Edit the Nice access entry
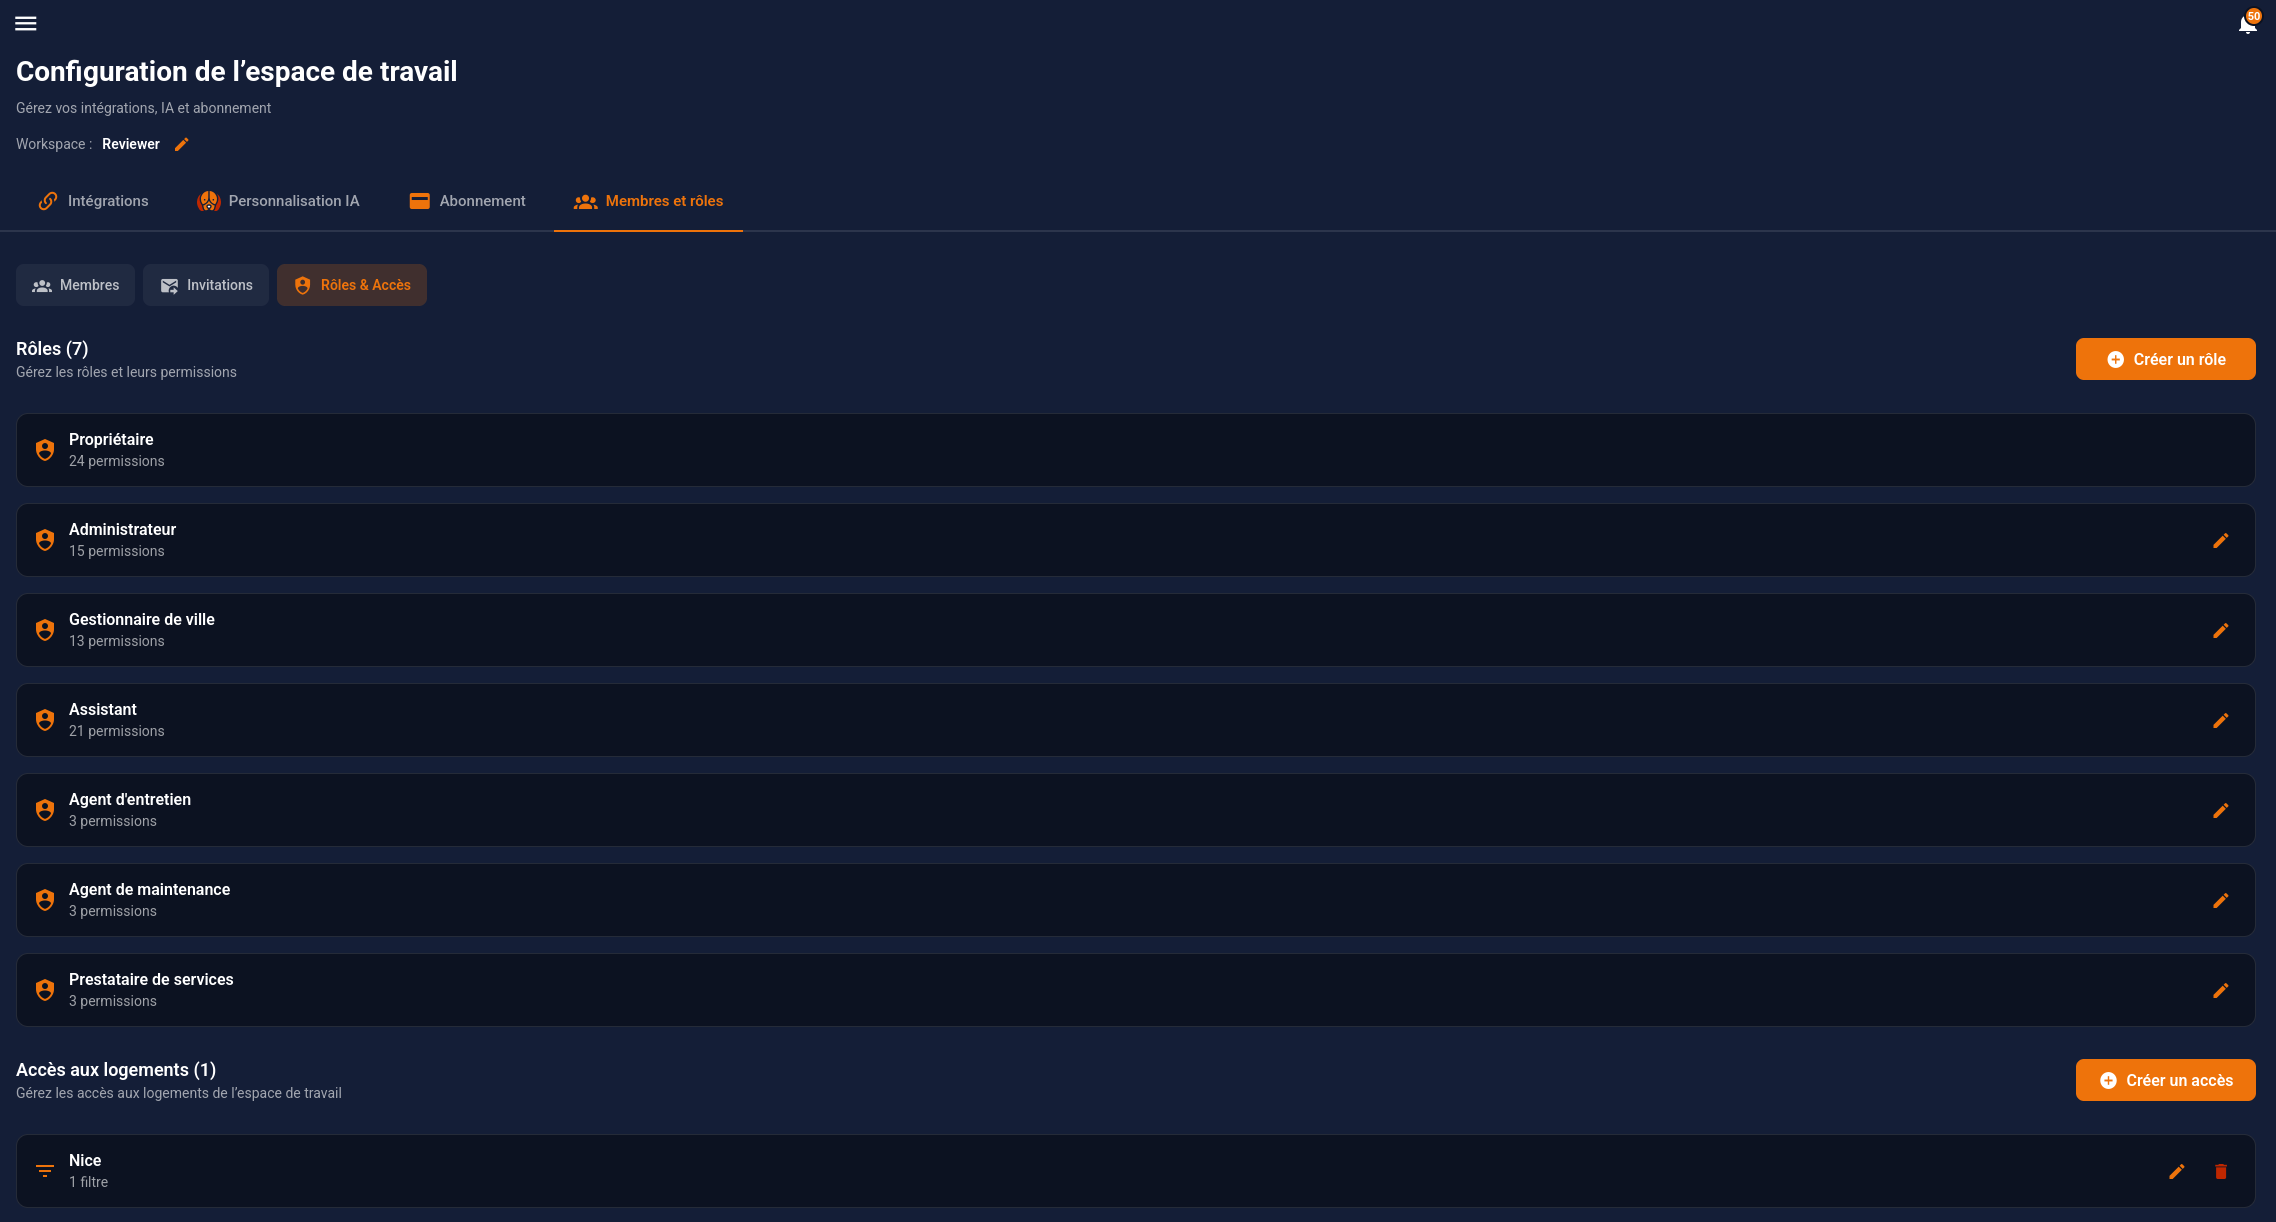The height and width of the screenshot is (1222, 2276). pos(2176,1171)
